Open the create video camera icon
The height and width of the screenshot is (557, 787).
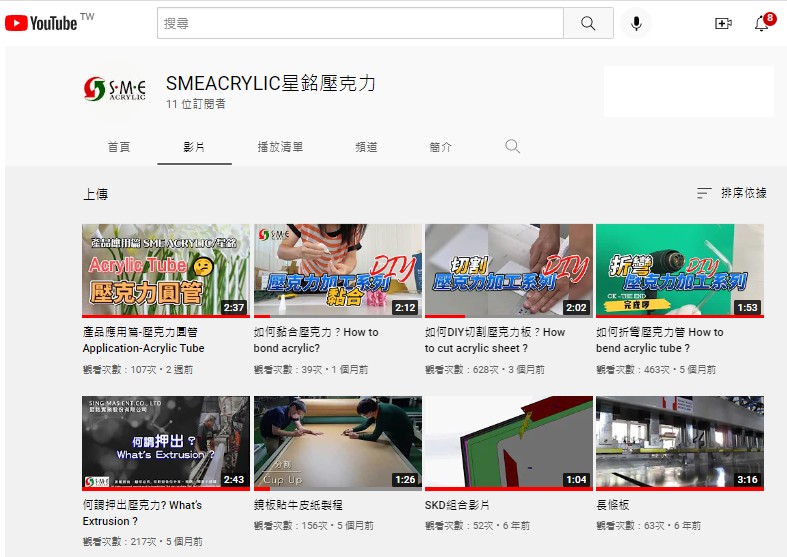pos(723,23)
